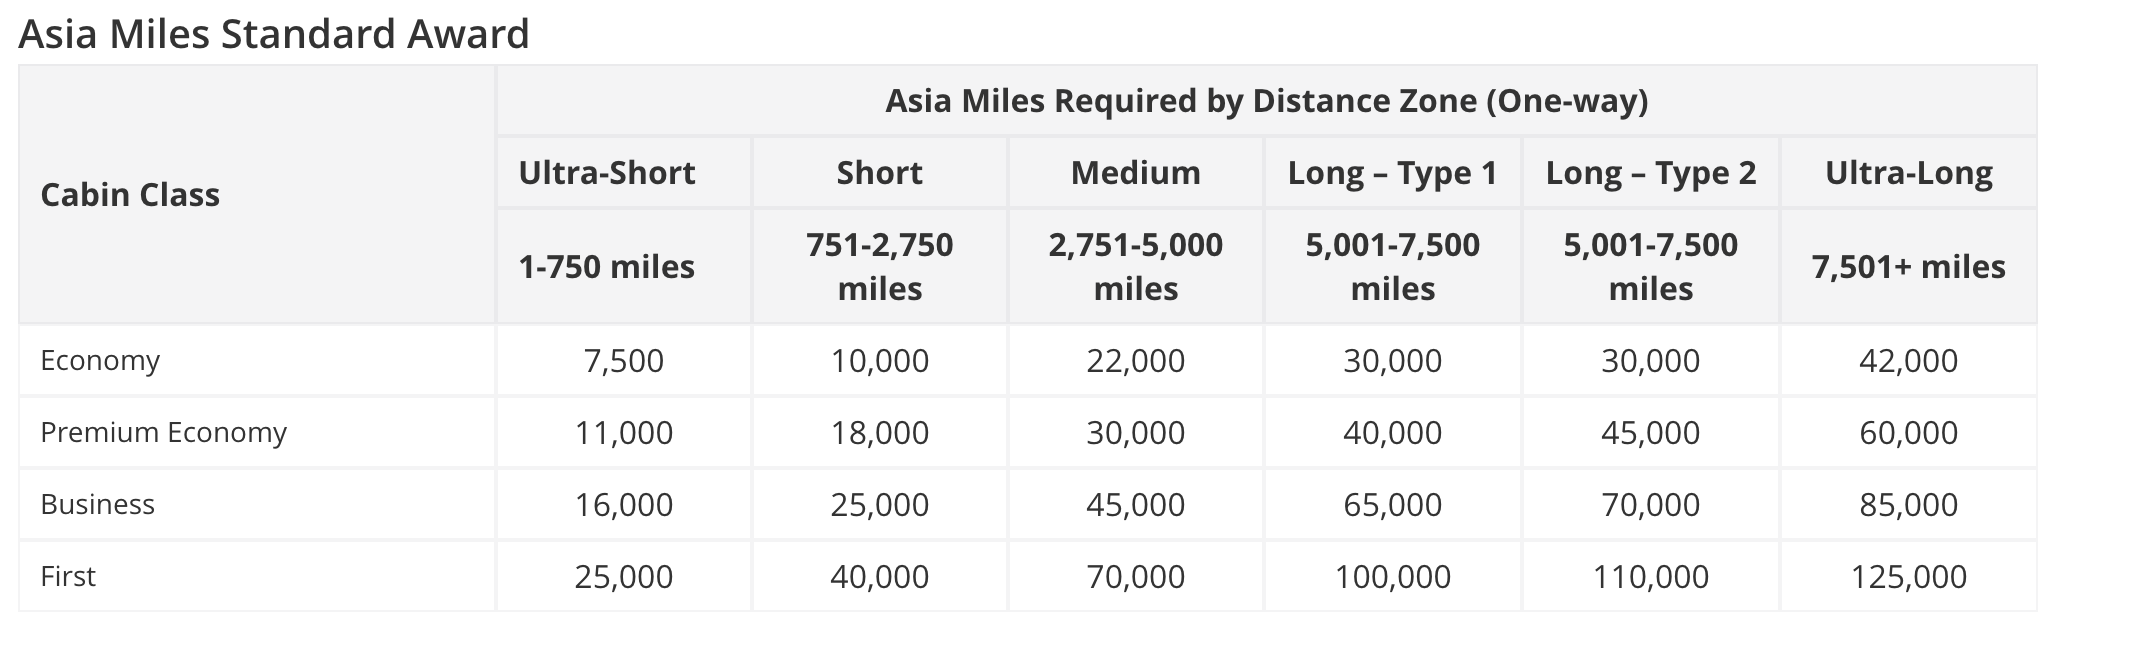Click the First class row label
This screenshot has height=646, width=2140.
pos(68,576)
